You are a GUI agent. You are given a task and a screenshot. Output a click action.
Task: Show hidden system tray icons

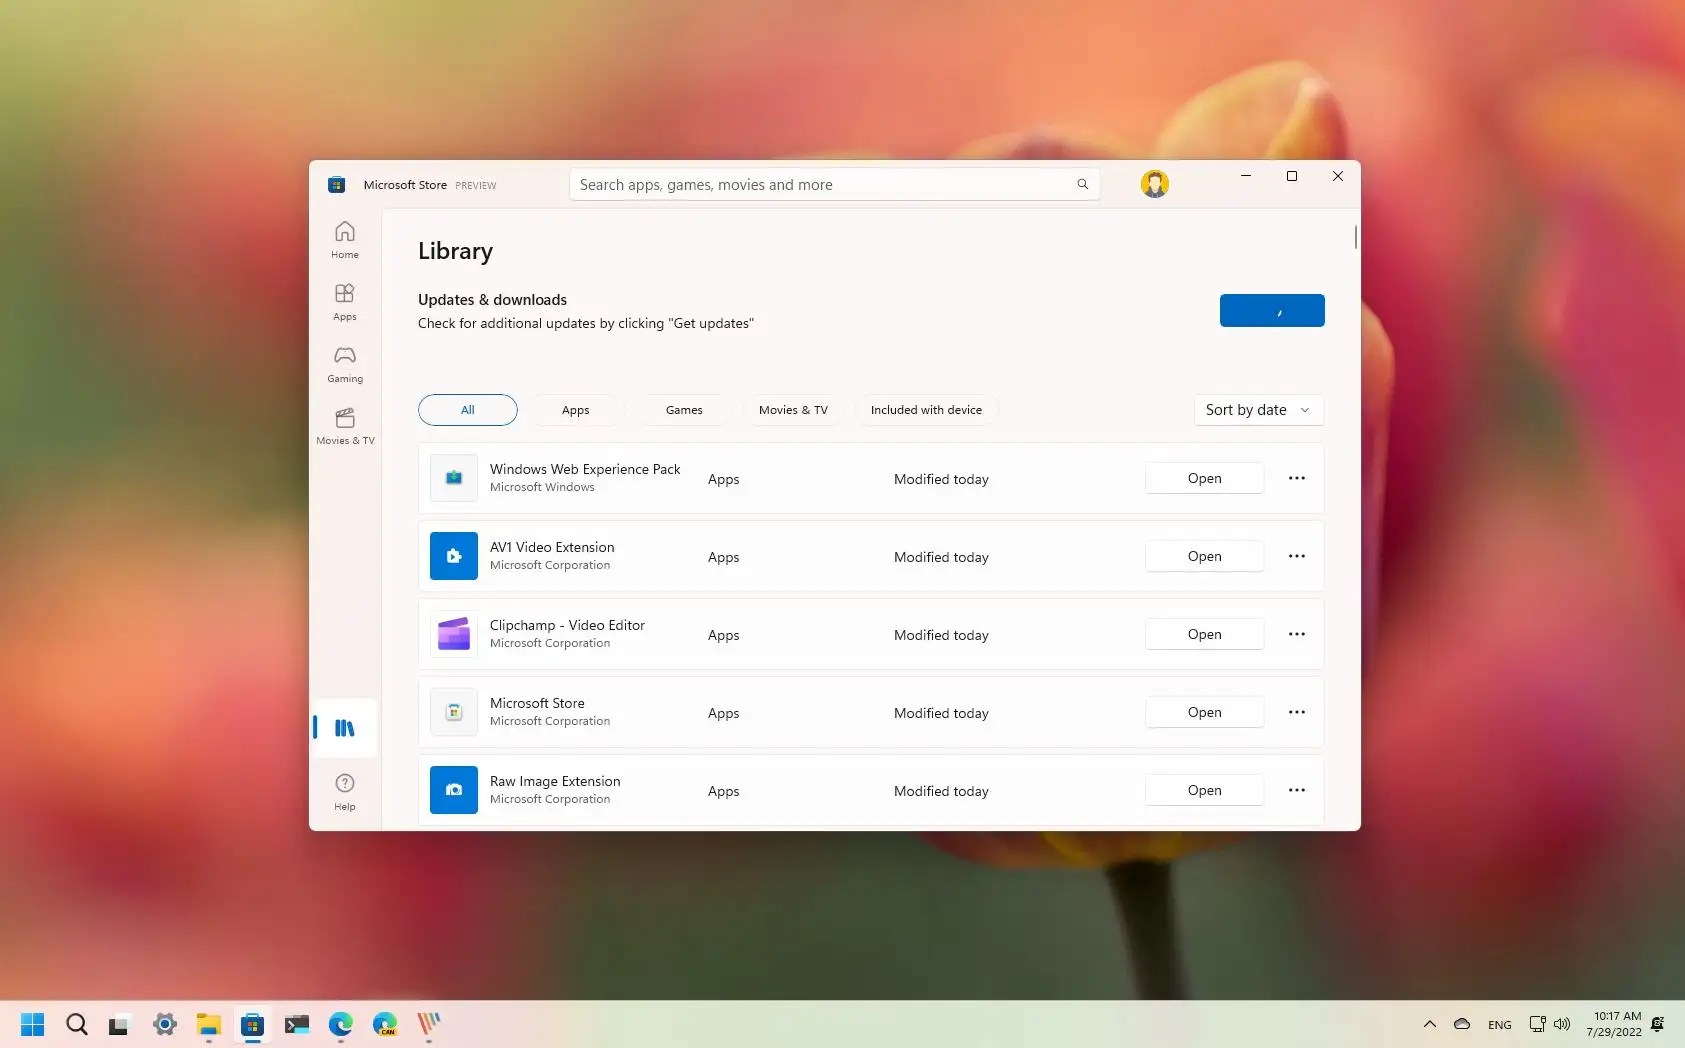(1430, 1024)
